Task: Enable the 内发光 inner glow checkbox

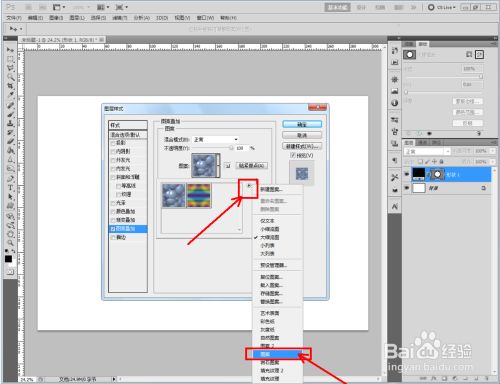Action: [x=113, y=169]
